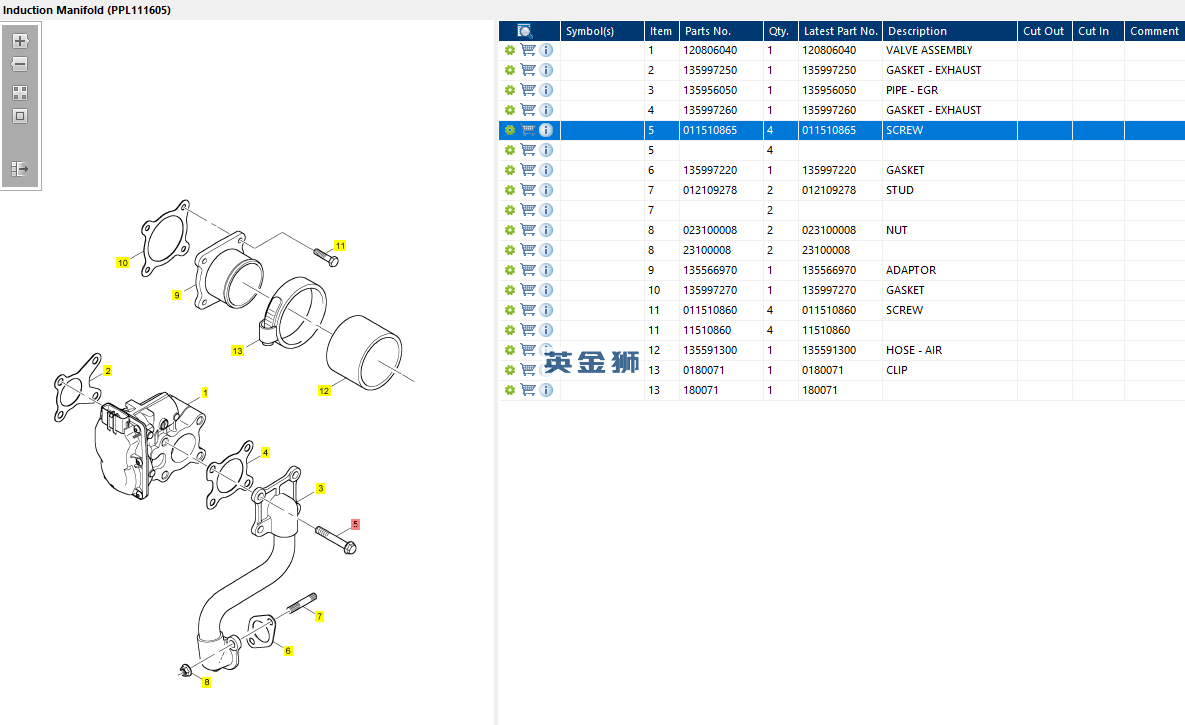Add part 135997270 GASKET to cart
The image size is (1185, 725).
coord(528,290)
